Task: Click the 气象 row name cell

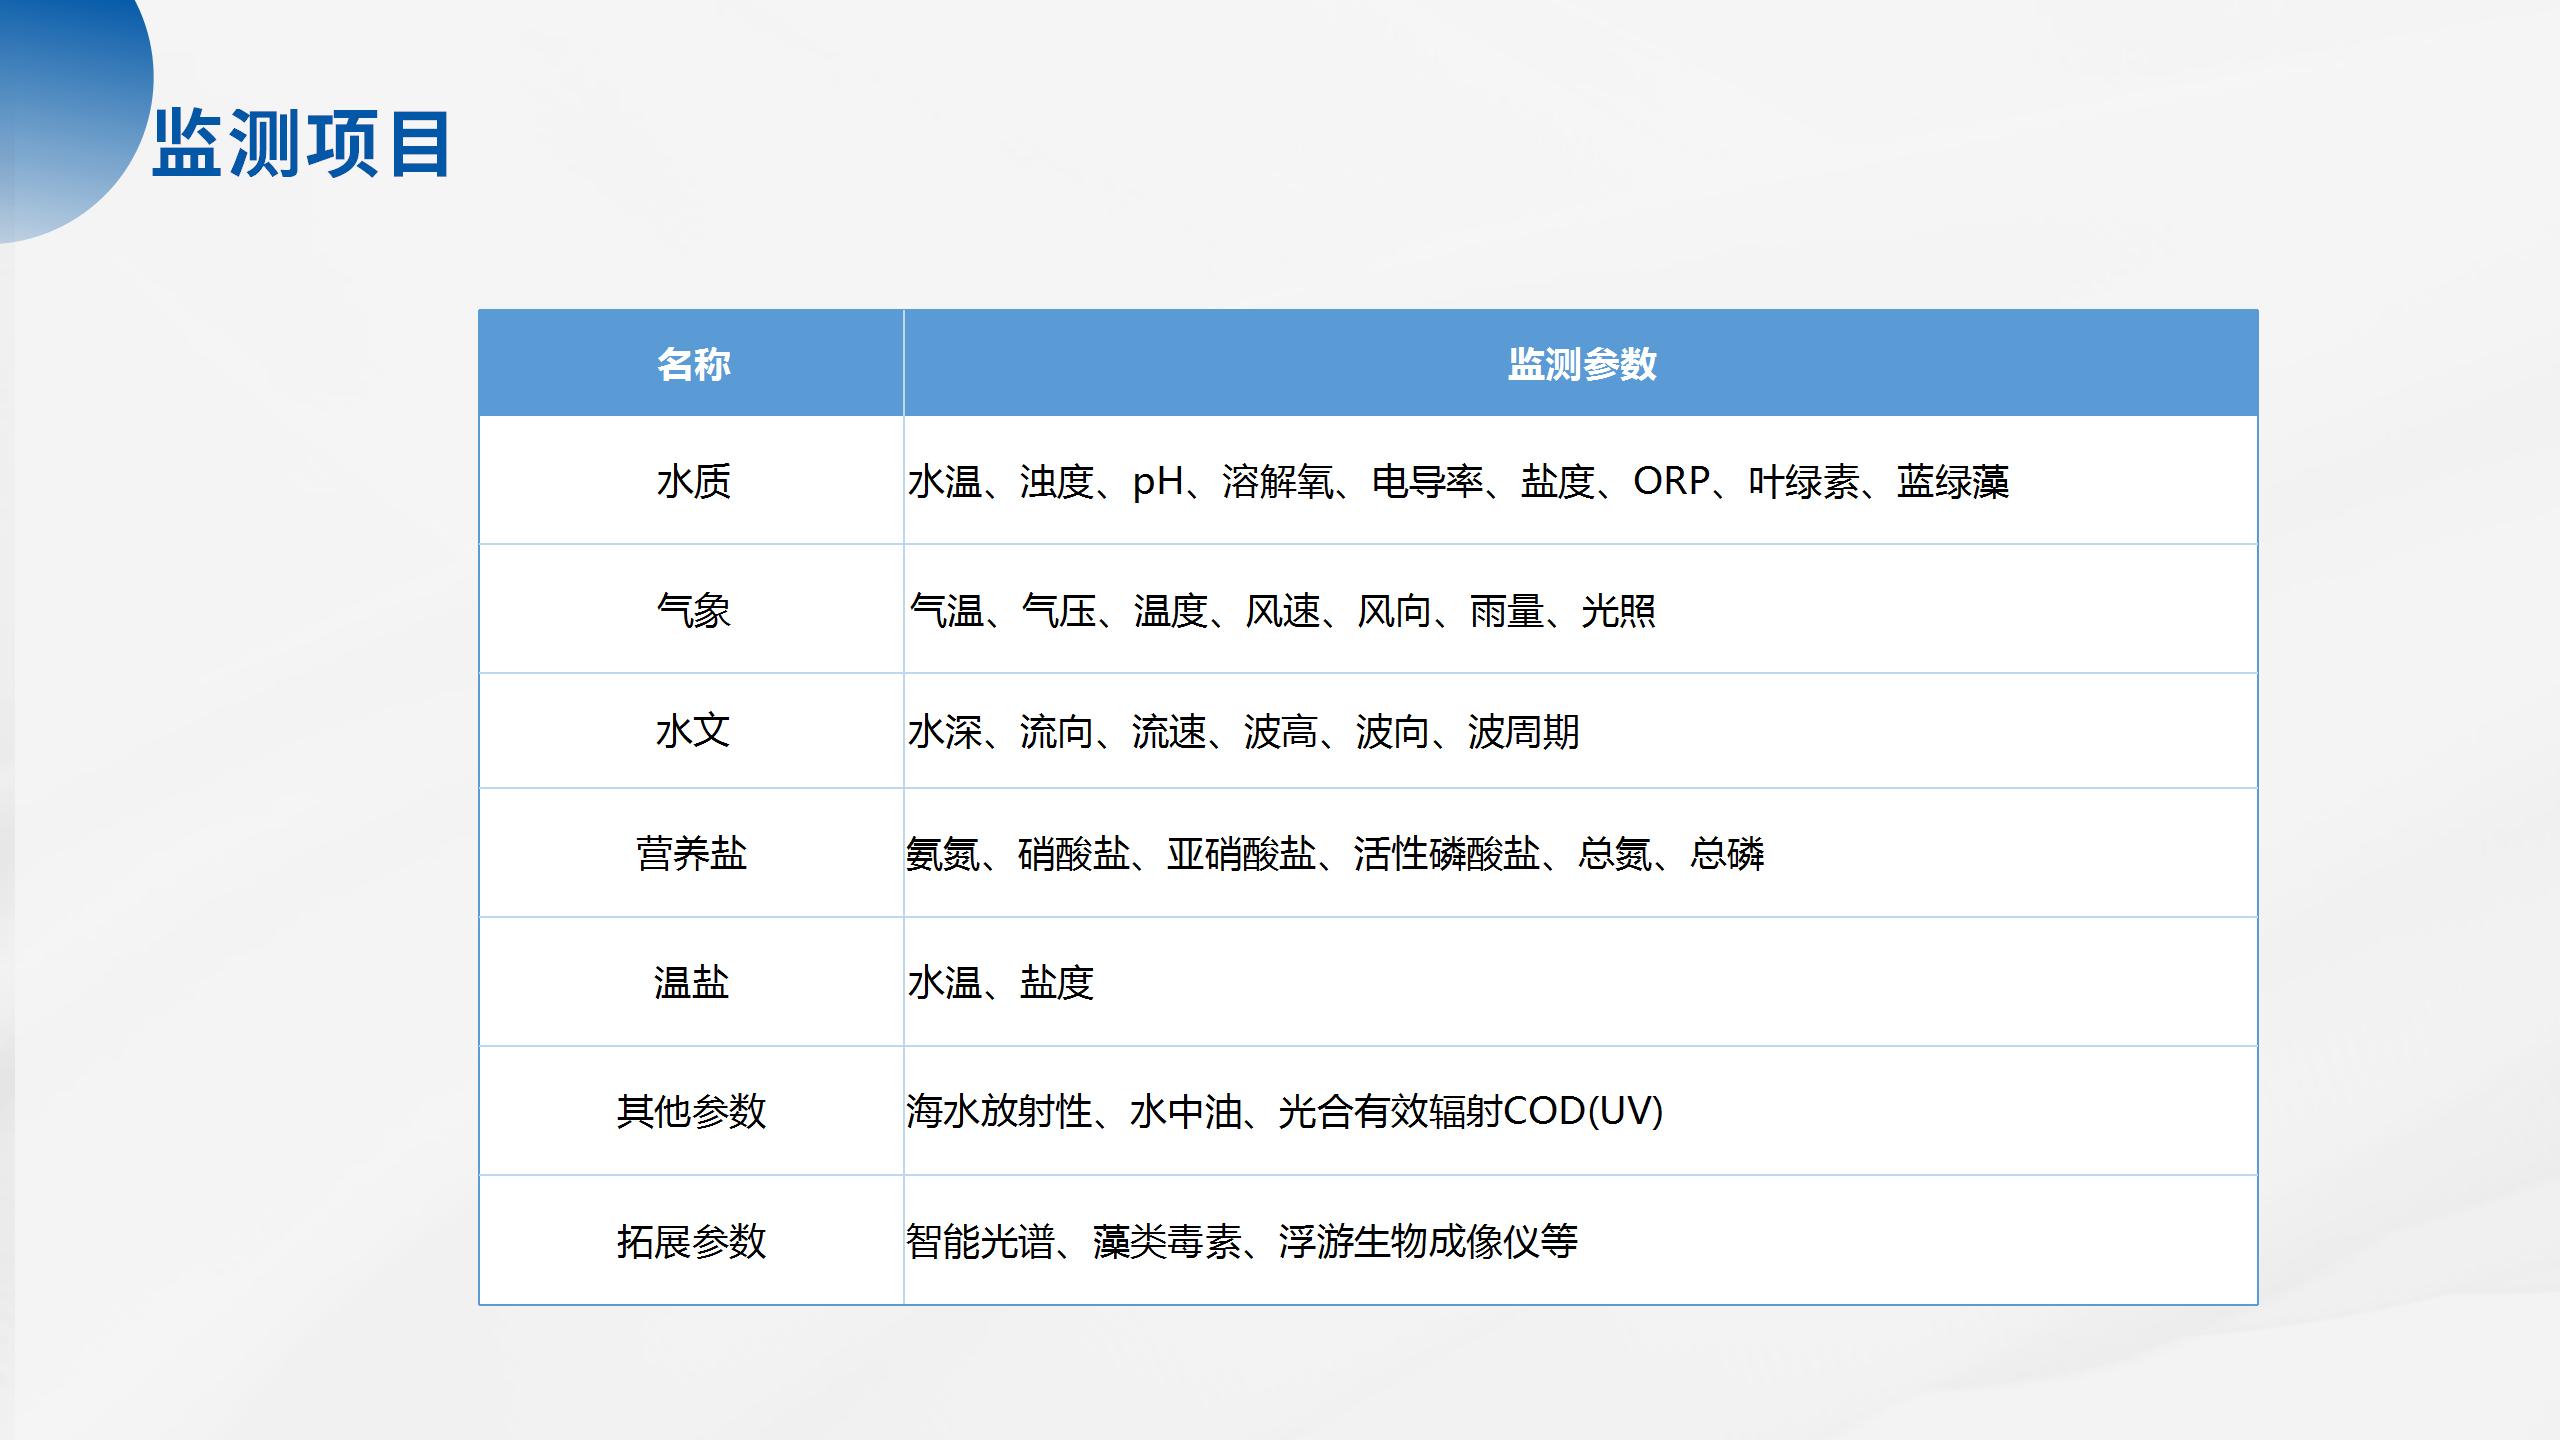Action: point(692,610)
